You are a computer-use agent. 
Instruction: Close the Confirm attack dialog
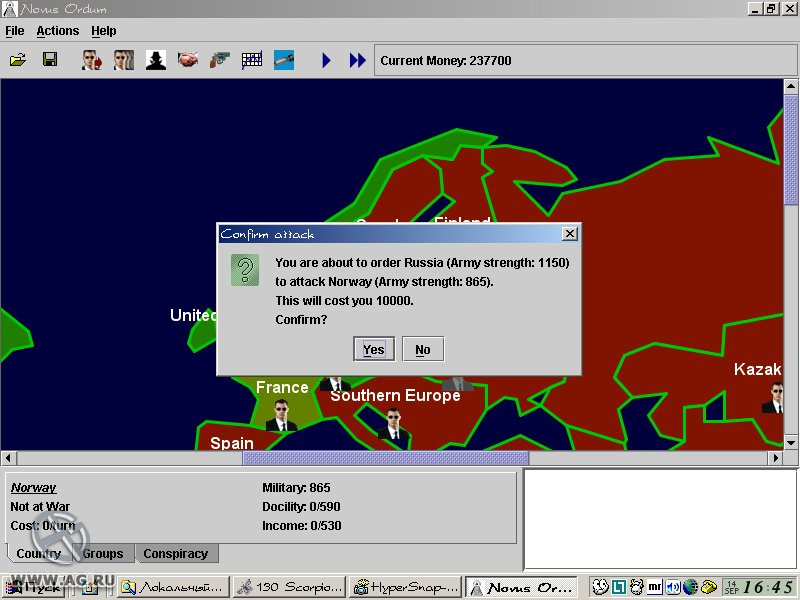(569, 234)
